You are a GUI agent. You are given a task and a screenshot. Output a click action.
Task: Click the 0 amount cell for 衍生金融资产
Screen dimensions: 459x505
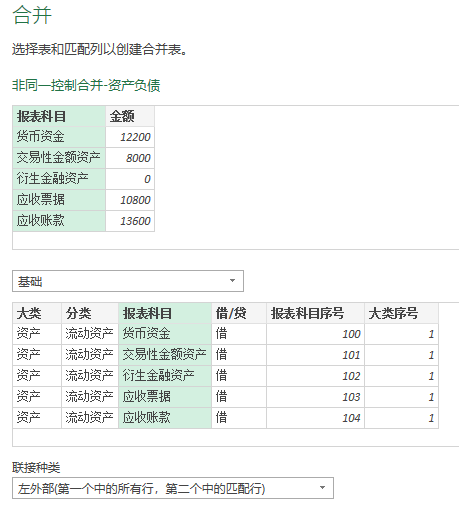click(x=130, y=179)
